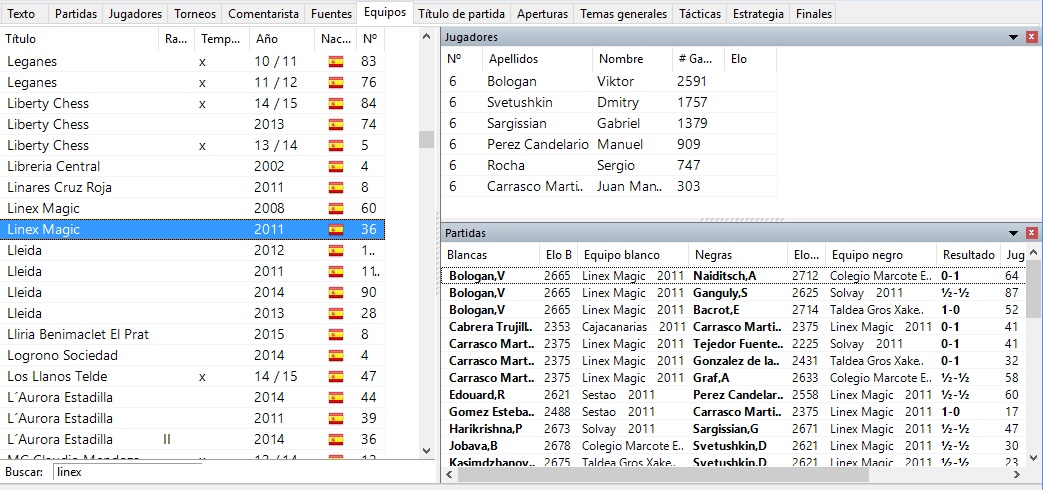Sort games by the Resultado column header

(x=968, y=255)
